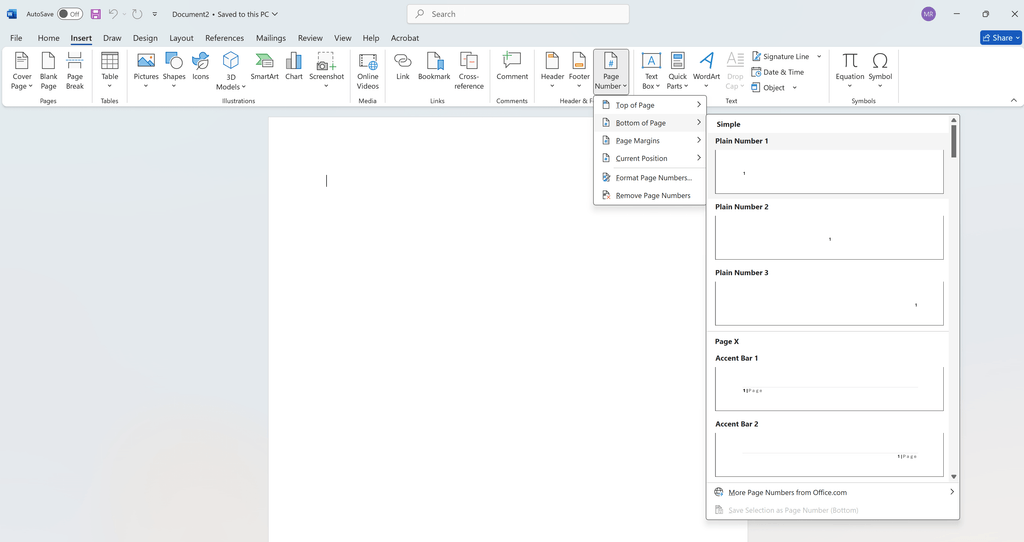The height and width of the screenshot is (542, 1024).
Task: Open the Top of Page submenu
Action: (x=650, y=105)
